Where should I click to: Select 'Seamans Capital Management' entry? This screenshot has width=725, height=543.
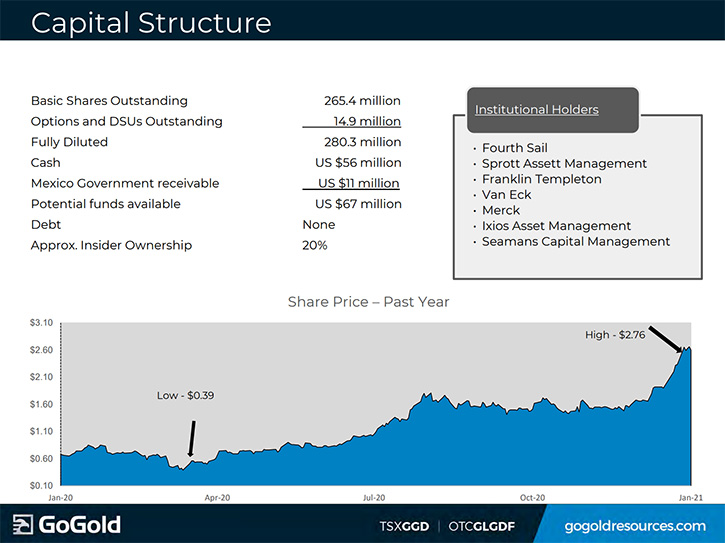576,241
